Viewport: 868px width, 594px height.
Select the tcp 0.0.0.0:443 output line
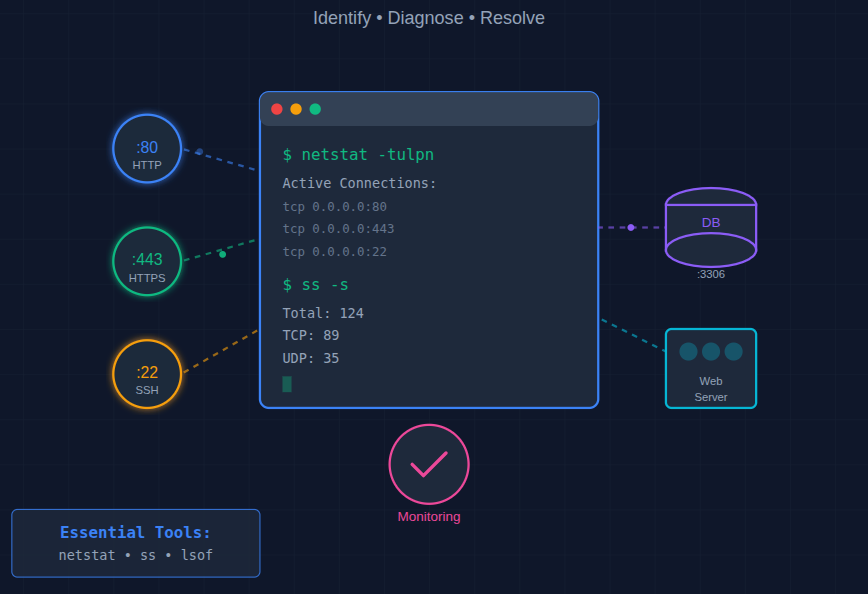coord(338,229)
